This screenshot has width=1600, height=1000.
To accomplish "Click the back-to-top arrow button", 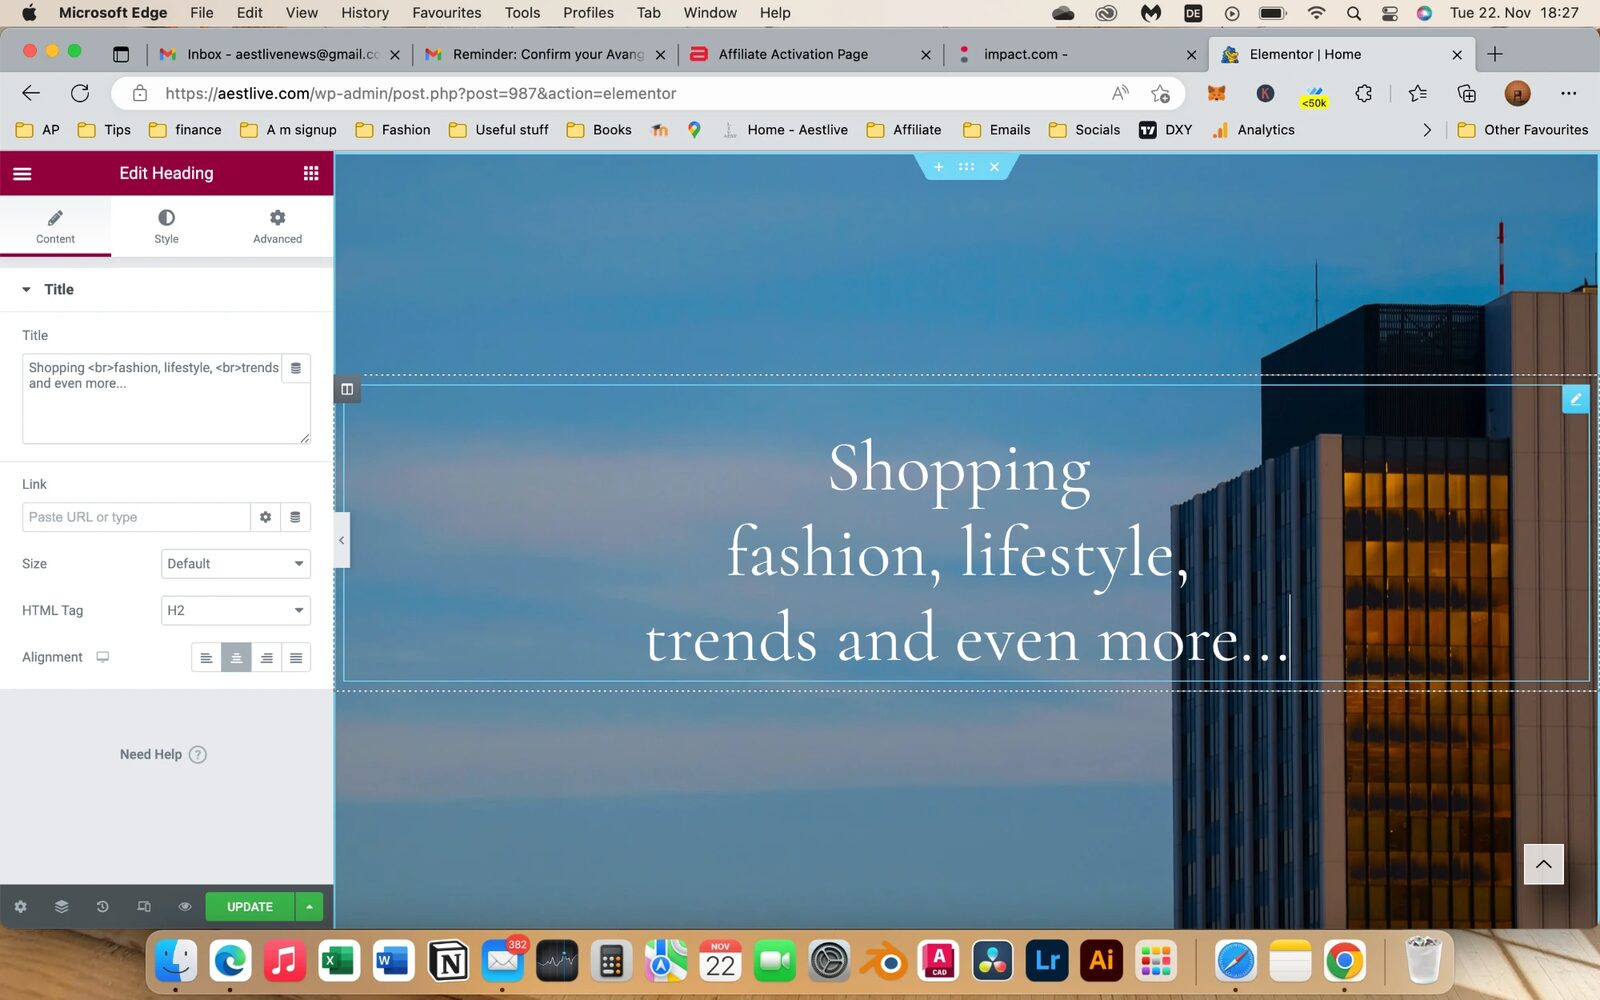I will pos(1543,864).
